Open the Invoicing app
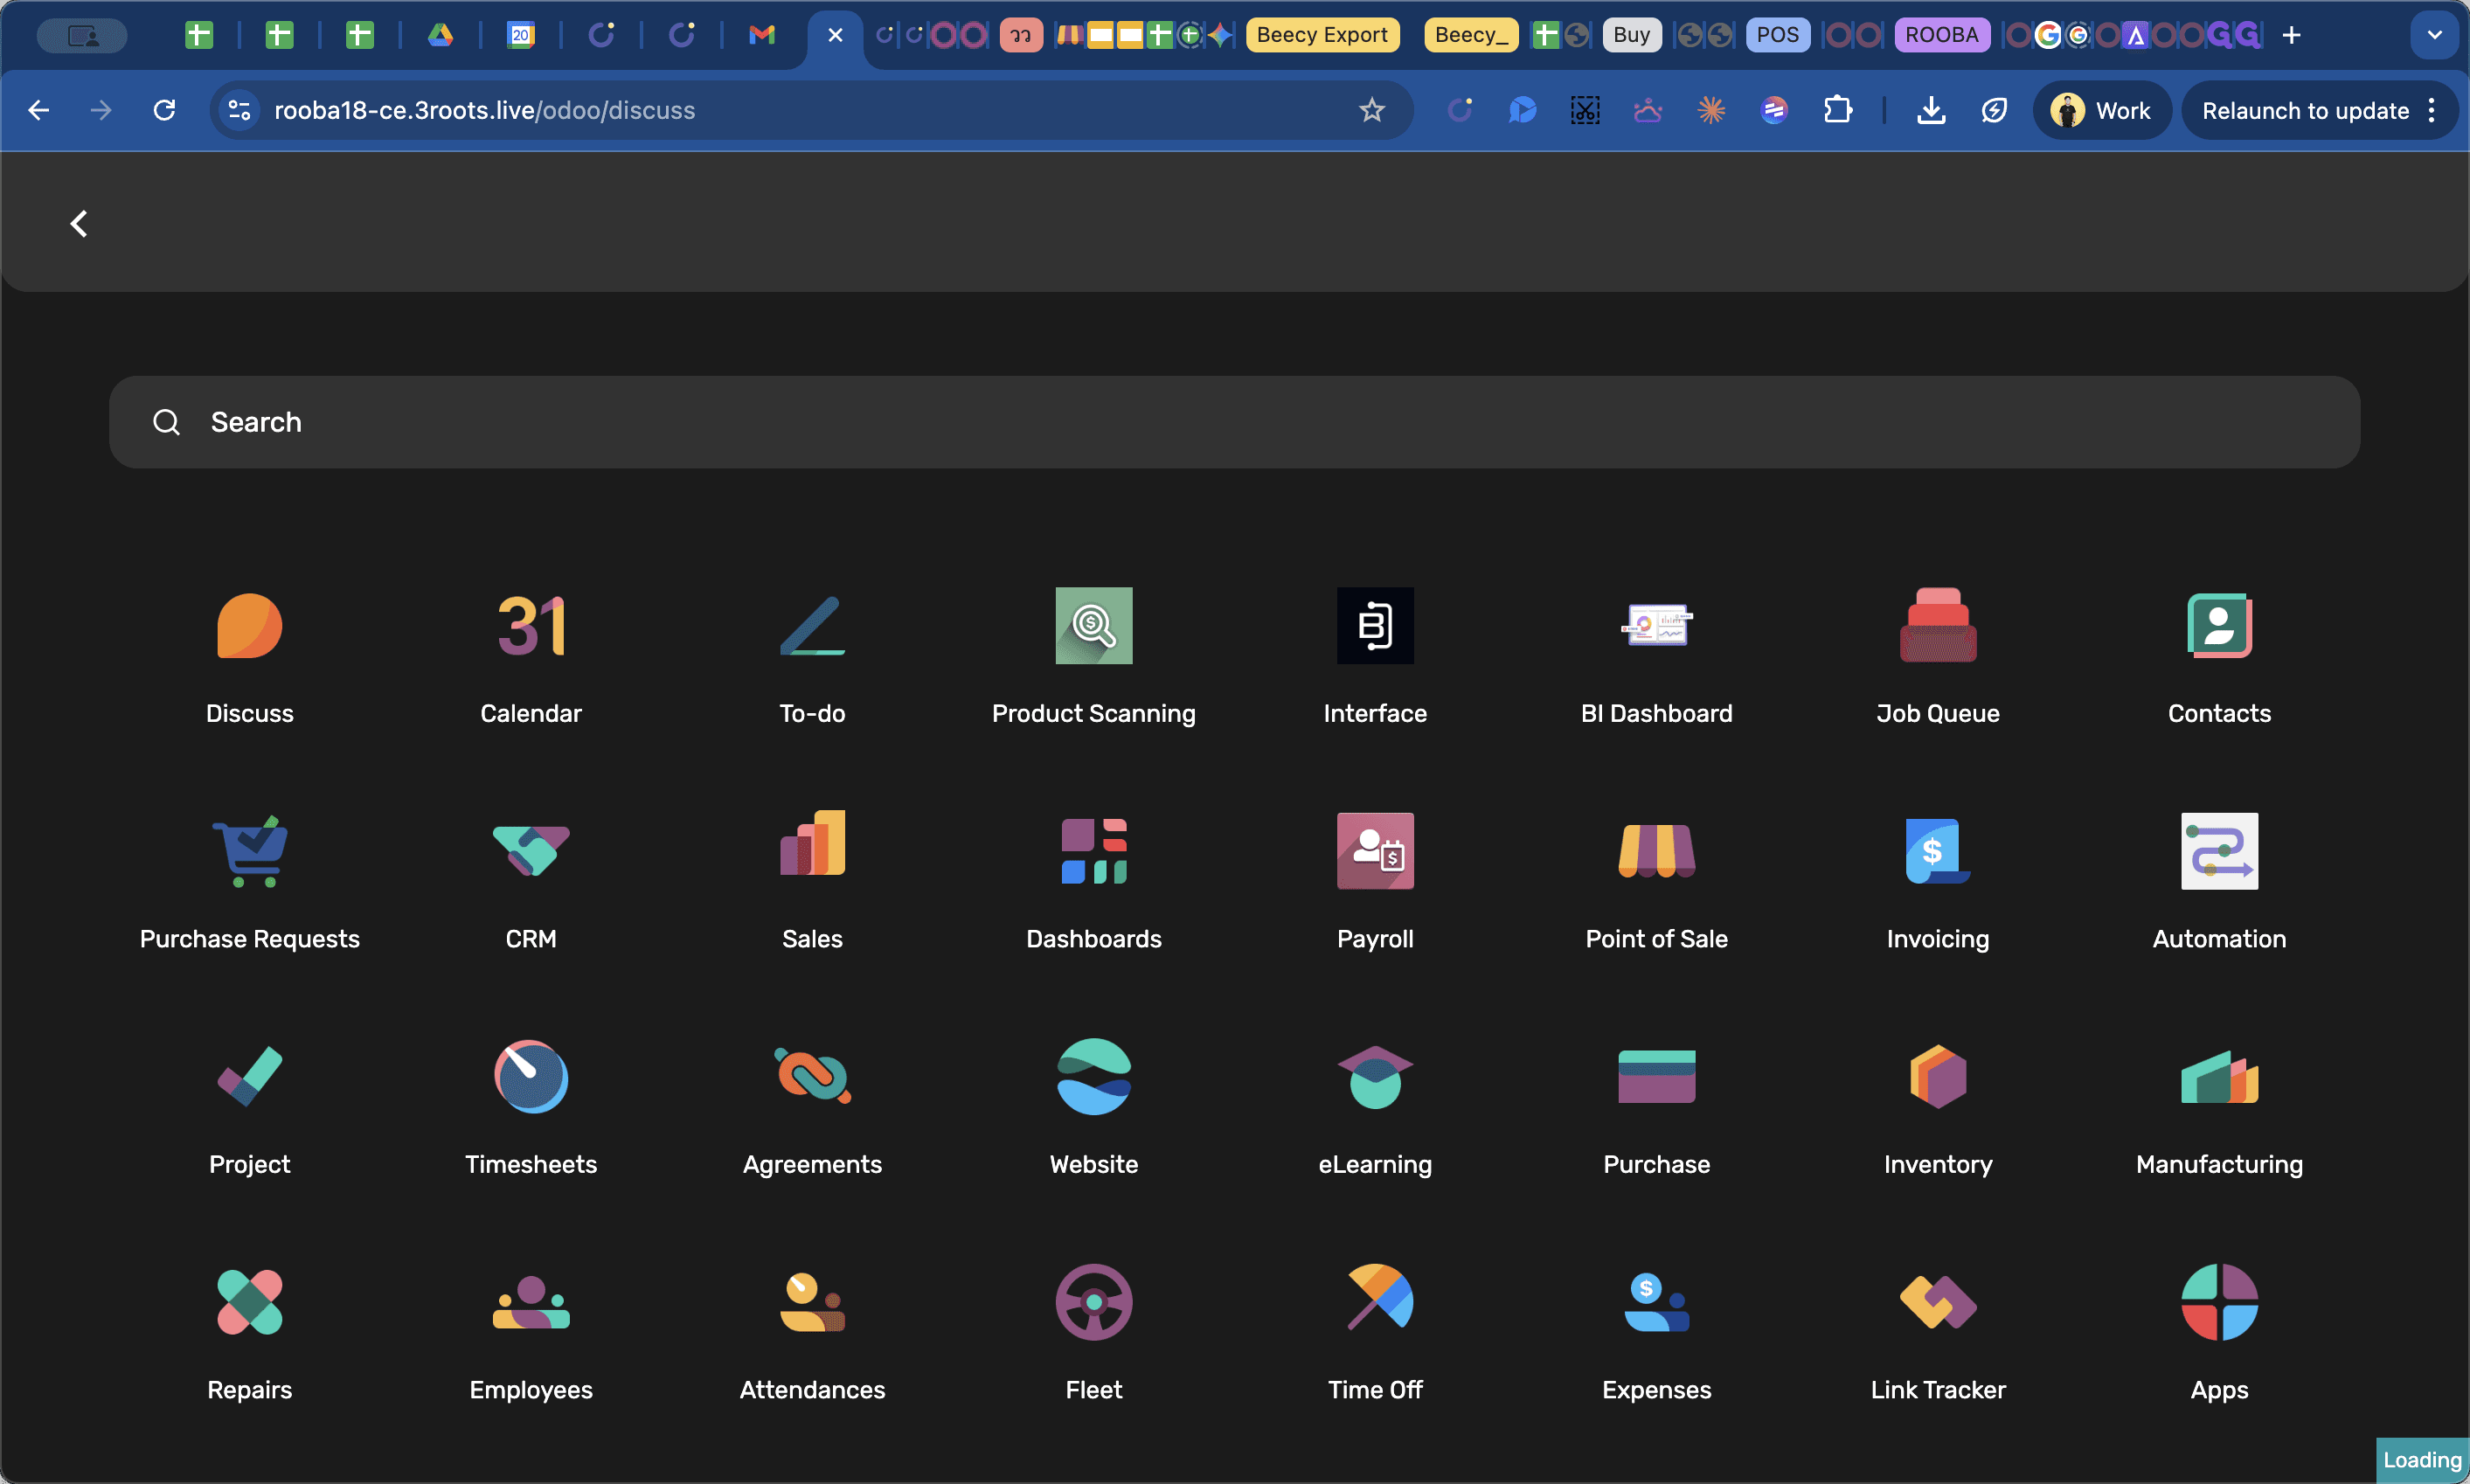 [x=1938, y=881]
